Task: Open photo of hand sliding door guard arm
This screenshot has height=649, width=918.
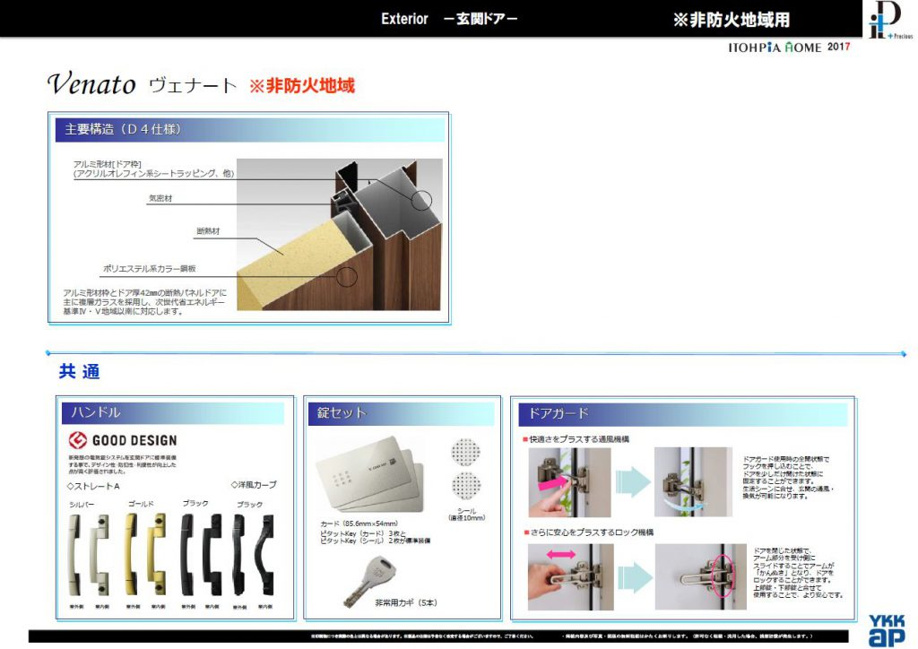Action: pos(571,578)
